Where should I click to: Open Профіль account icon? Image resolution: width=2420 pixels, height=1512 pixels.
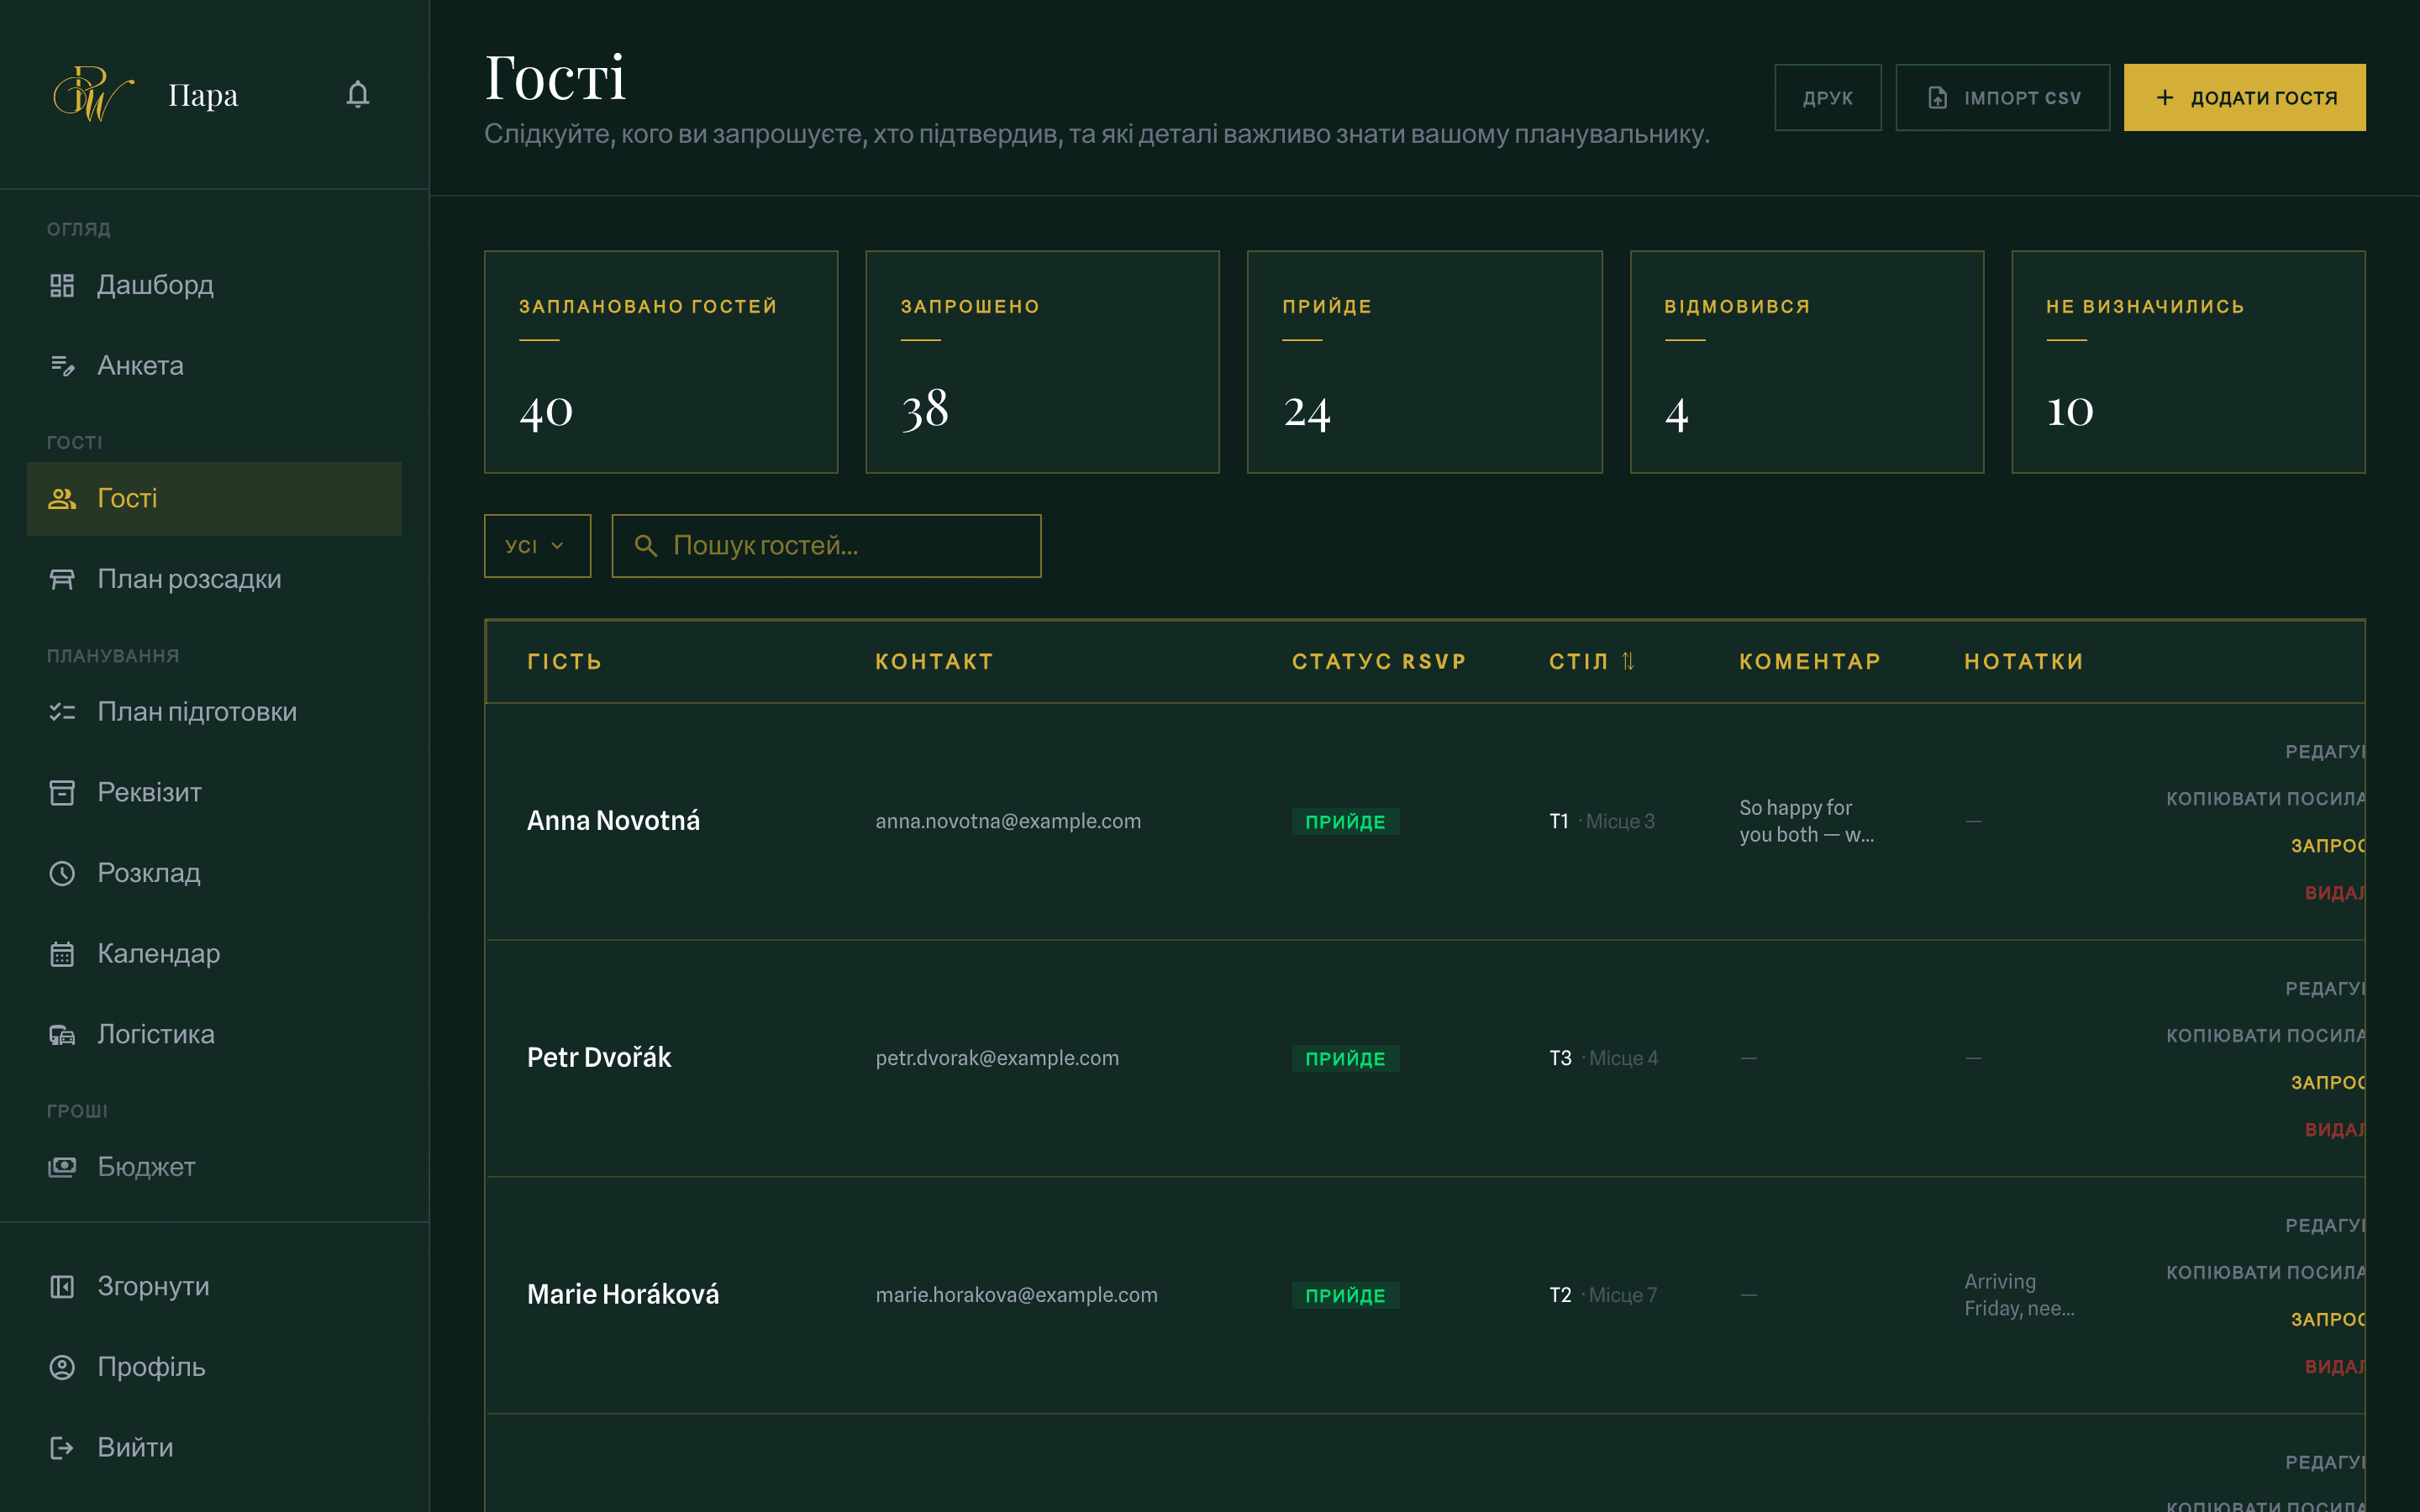62,1368
